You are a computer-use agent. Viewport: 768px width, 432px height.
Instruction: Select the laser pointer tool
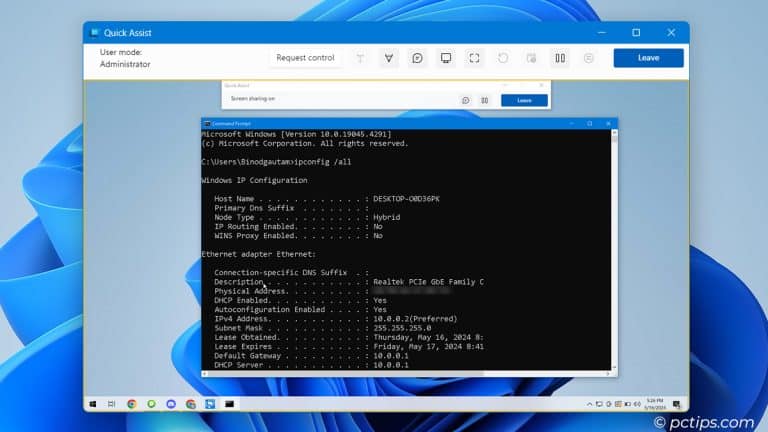(x=389, y=58)
